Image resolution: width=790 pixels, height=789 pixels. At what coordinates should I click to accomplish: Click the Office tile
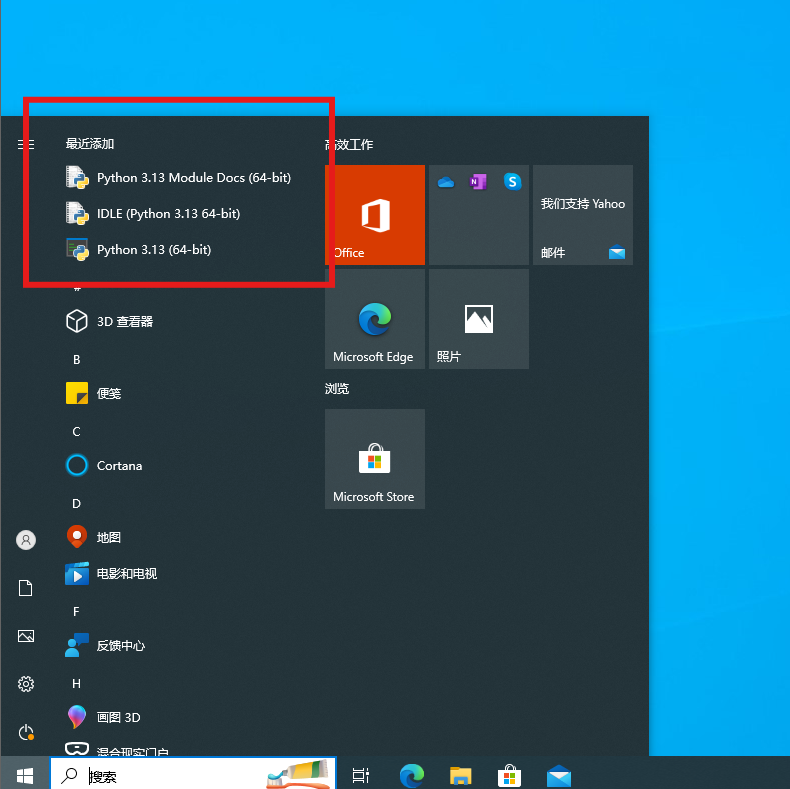pyautogui.click(x=375, y=215)
